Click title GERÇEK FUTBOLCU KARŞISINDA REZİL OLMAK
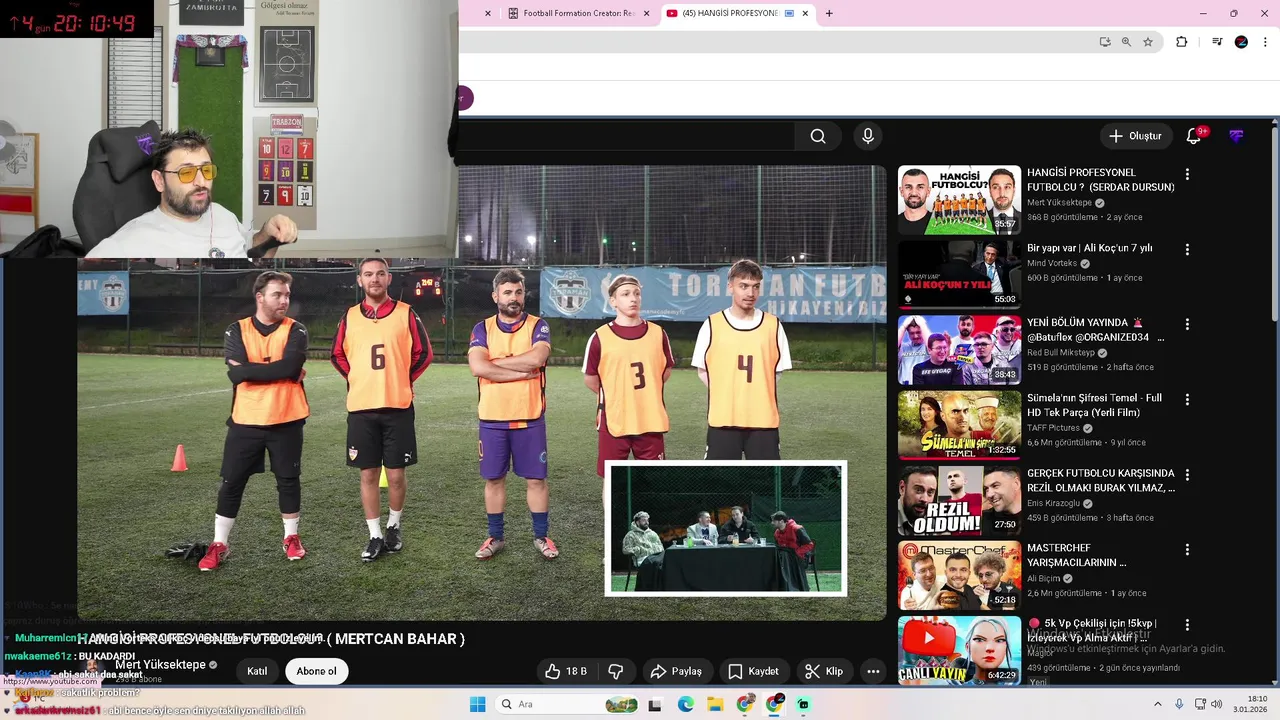This screenshot has width=1280, height=720. [x=1101, y=480]
